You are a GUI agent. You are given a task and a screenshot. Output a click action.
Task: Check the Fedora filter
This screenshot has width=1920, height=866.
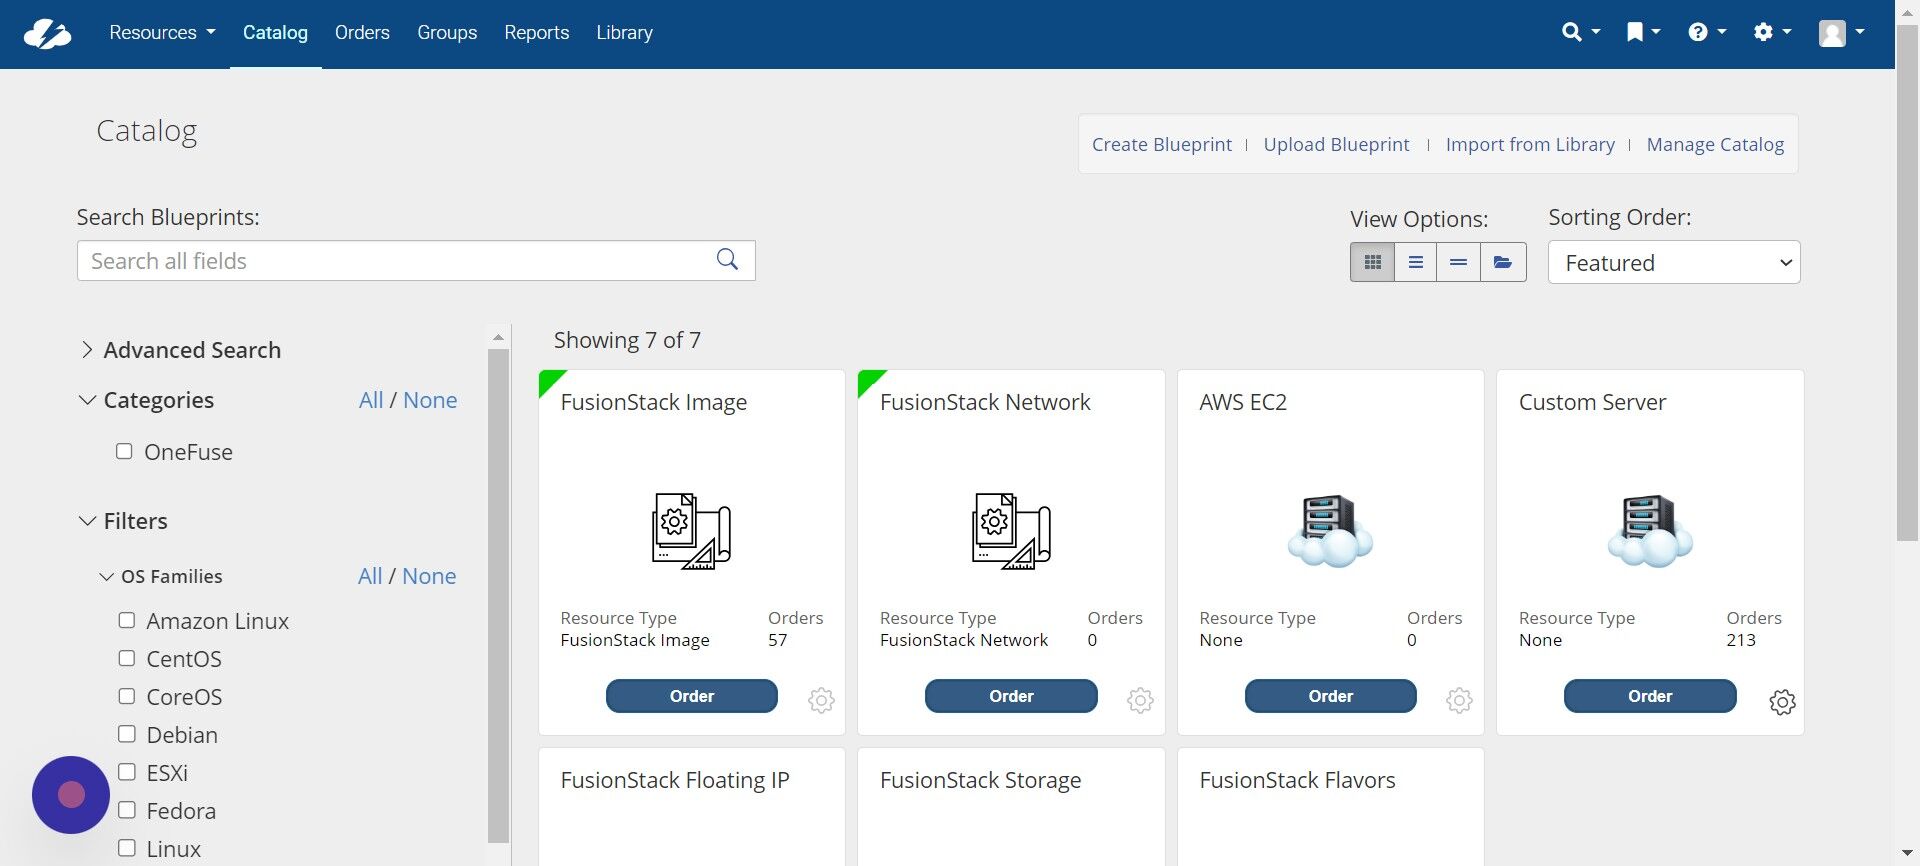pos(127,810)
